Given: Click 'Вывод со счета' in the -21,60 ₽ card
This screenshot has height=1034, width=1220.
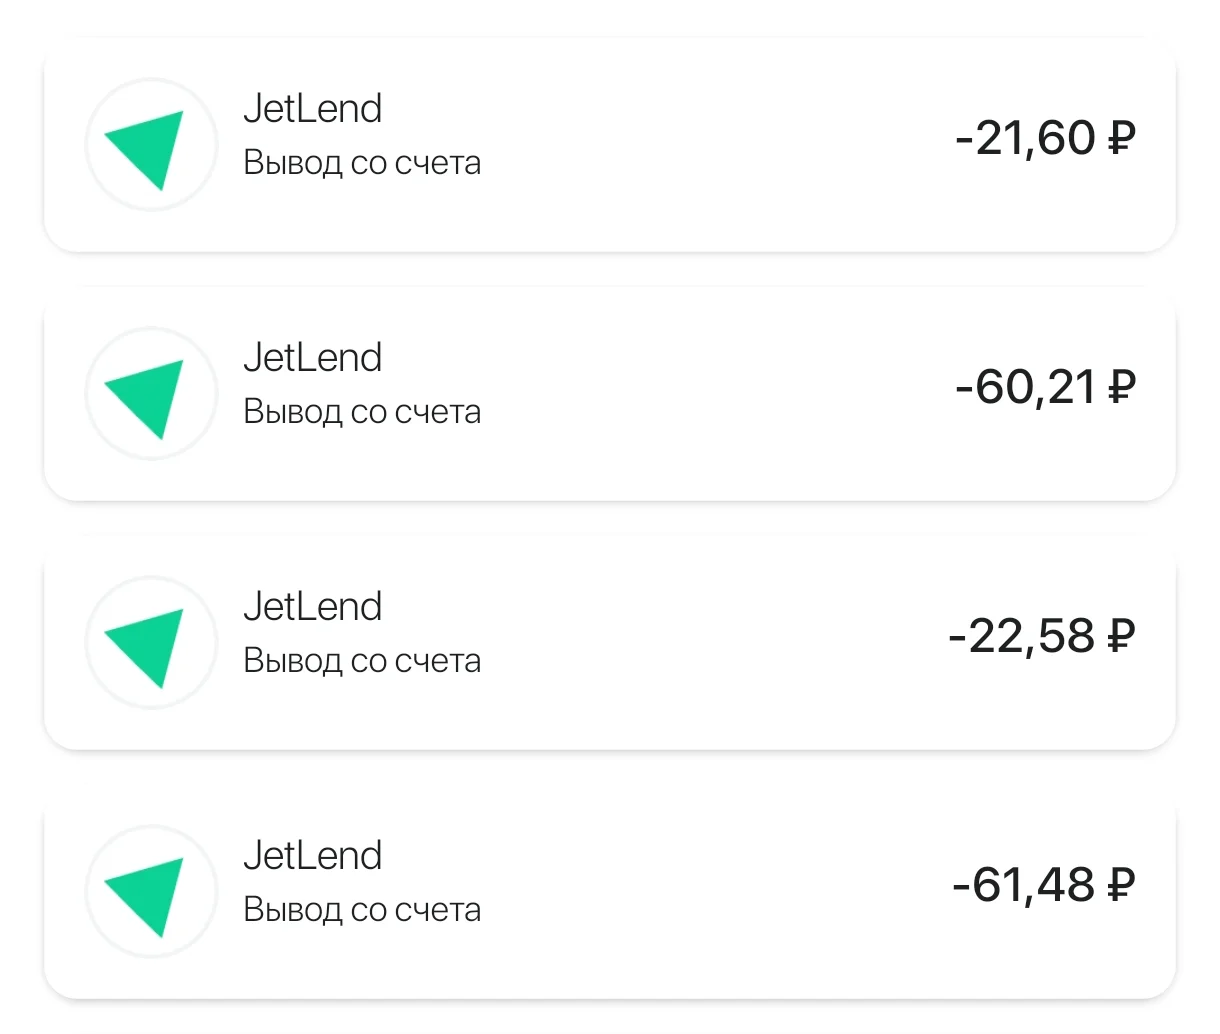Looking at the screenshot, I should 362,163.
